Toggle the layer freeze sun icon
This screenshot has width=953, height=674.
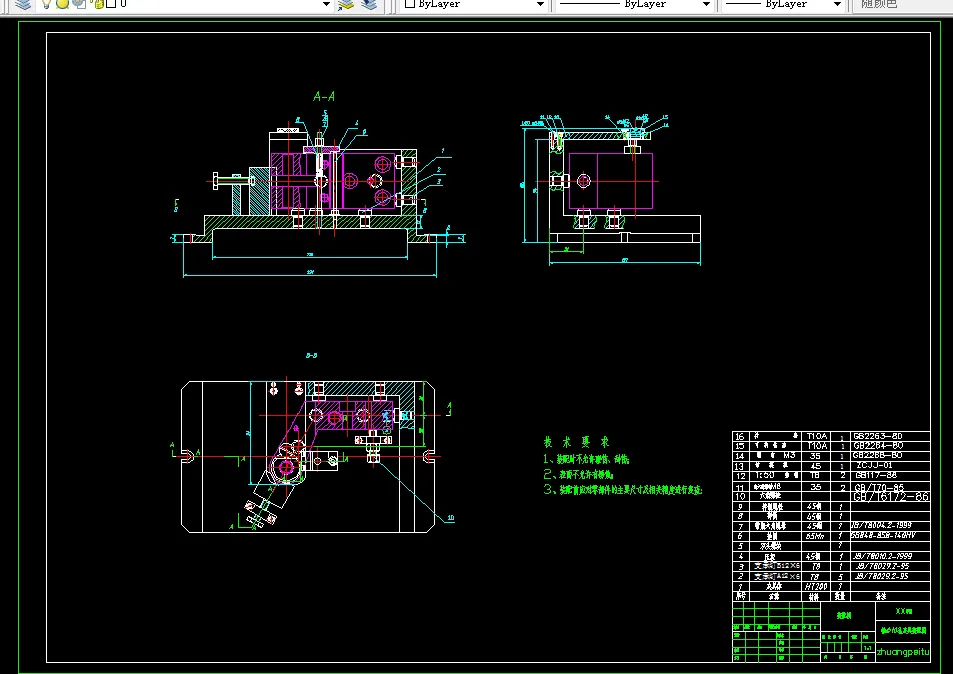tap(62, 4)
